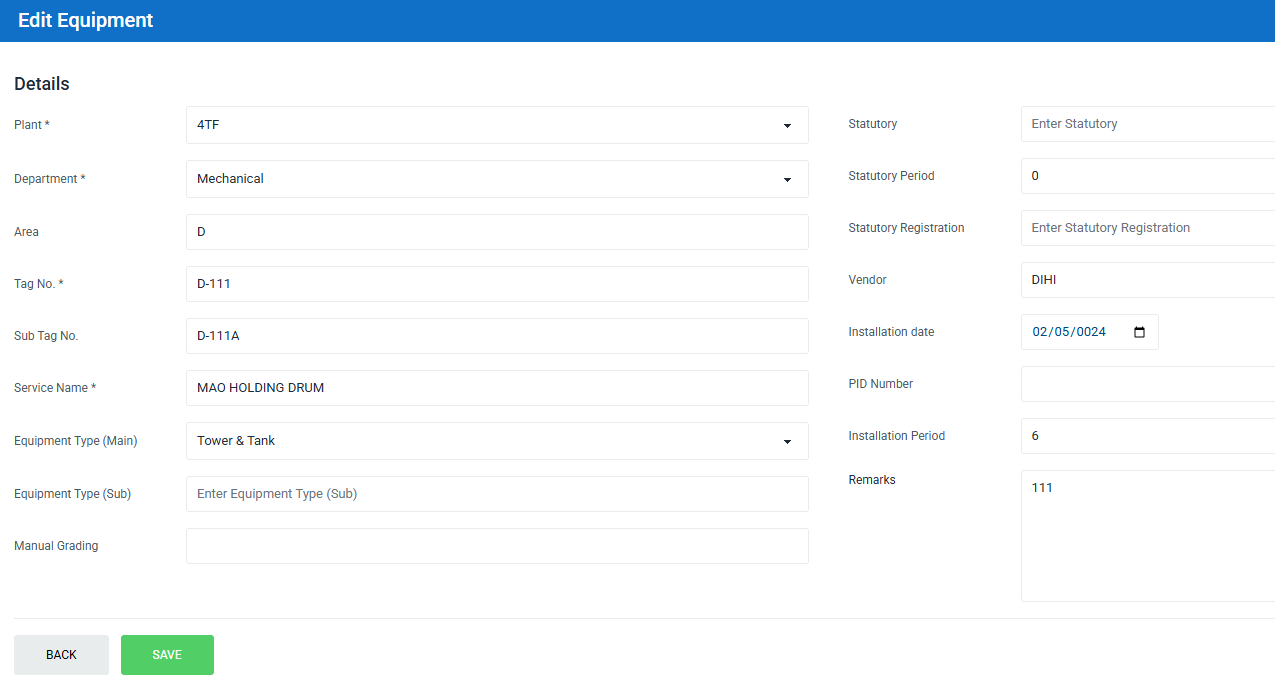Open the Department dropdown showing Mechanical

(x=497, y=179)
